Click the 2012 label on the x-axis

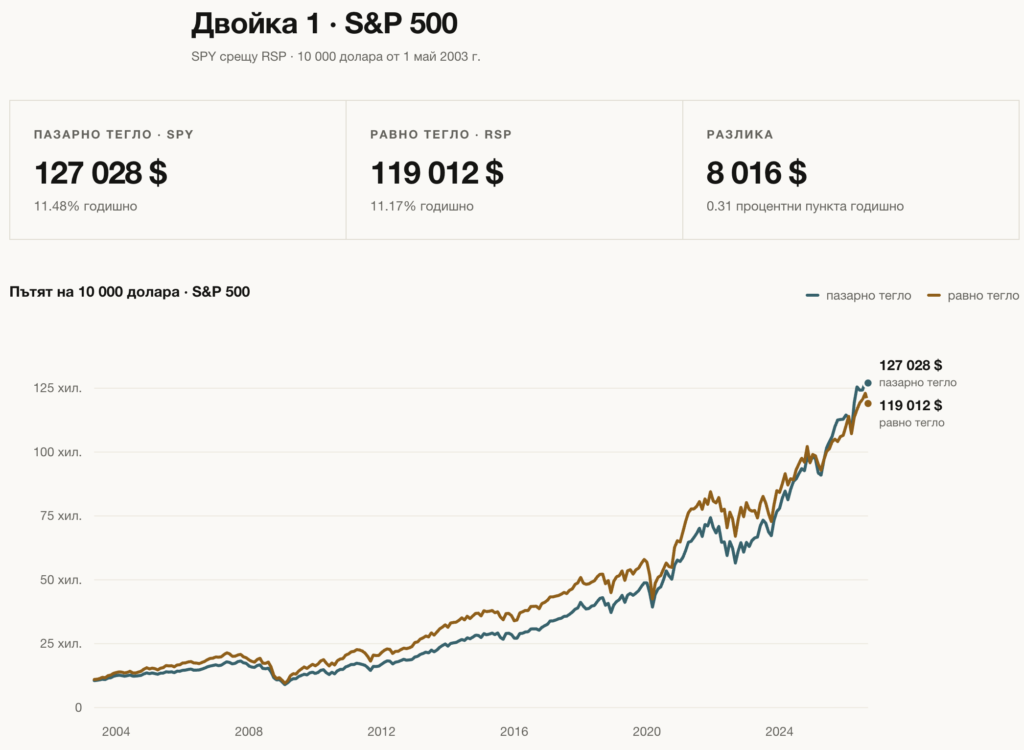pos(381,732)
